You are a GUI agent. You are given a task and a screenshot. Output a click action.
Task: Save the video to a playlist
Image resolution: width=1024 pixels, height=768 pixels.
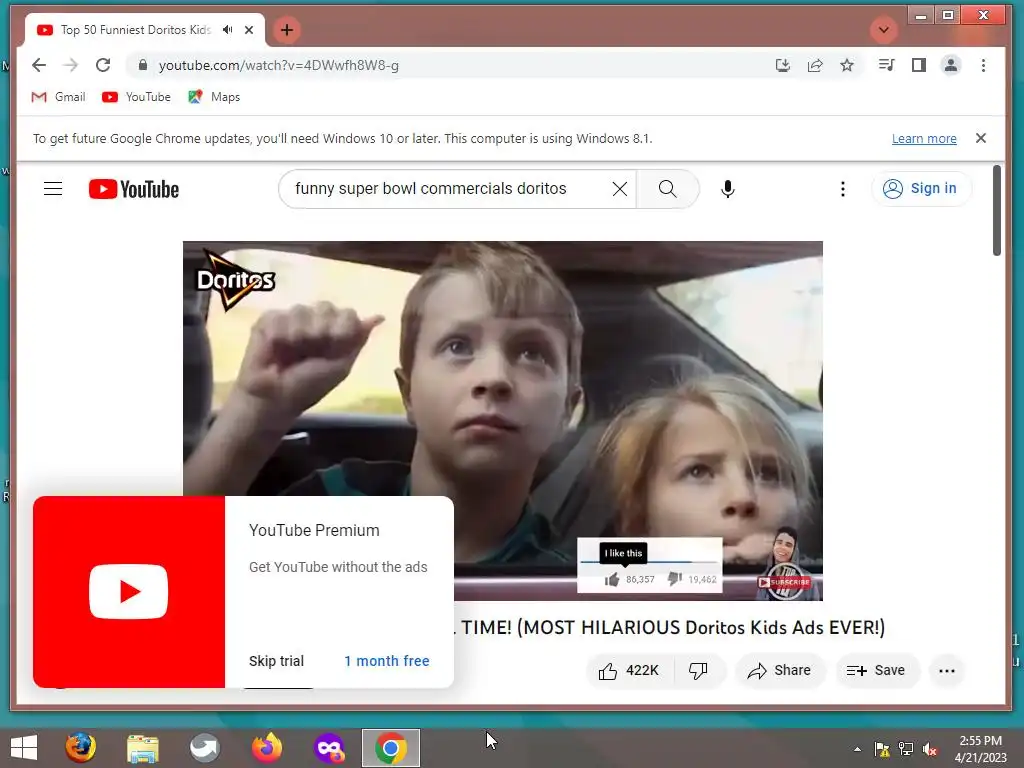click(876, 671)
